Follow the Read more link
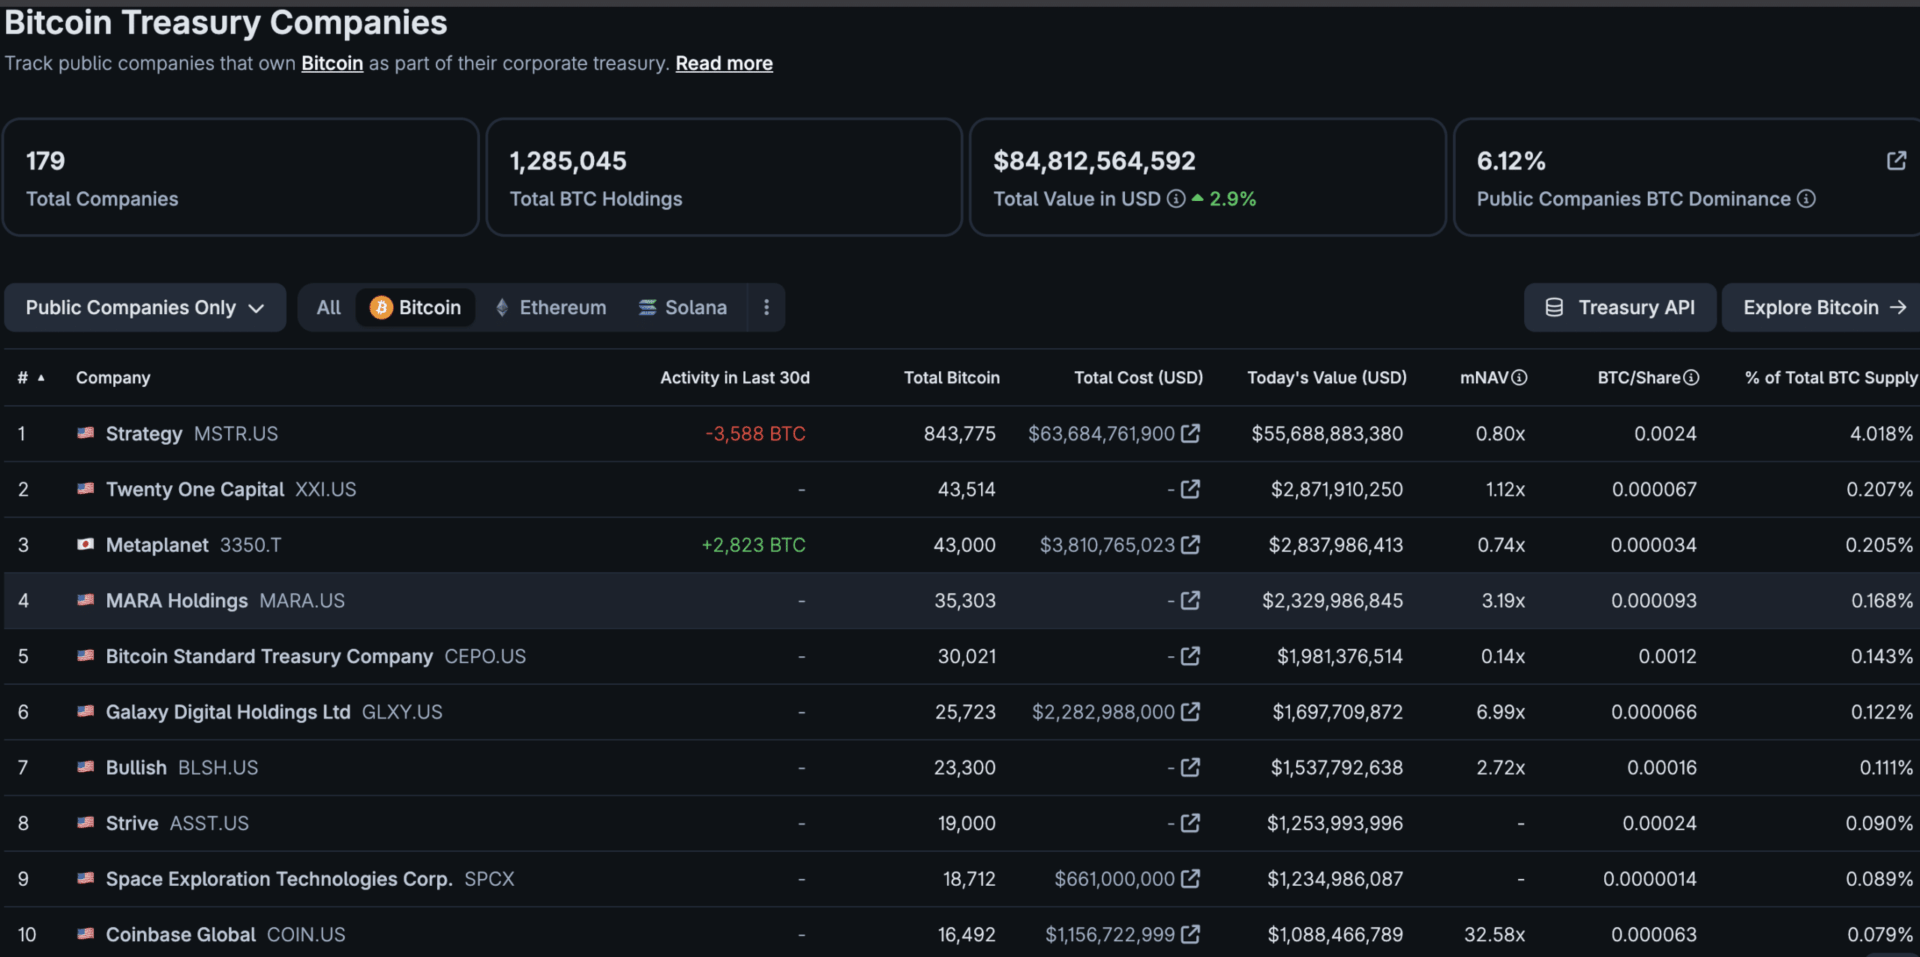 pos(724,63)
